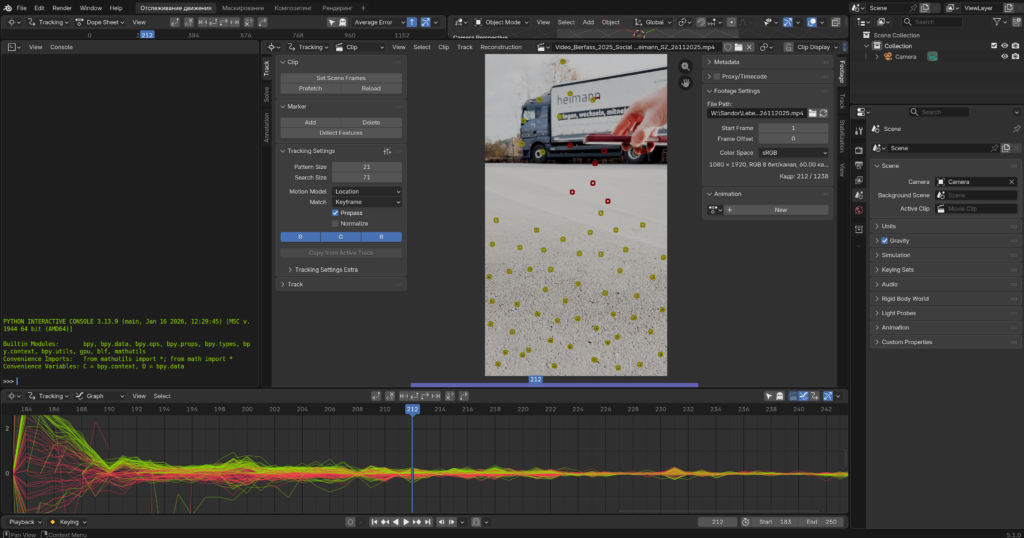This screenshot has width=1024, height=538.
Task: Jump to start frame in the timeline
Action: click(374, 522)
